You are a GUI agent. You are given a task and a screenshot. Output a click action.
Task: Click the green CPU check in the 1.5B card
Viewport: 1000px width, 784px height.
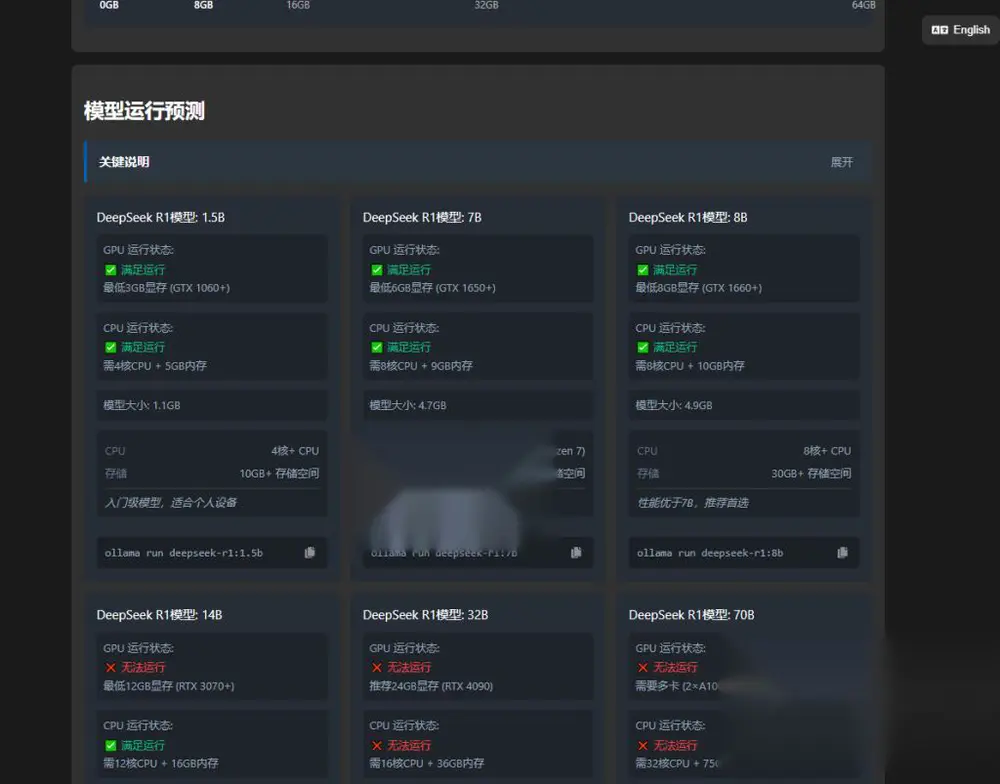coord(110,347)
